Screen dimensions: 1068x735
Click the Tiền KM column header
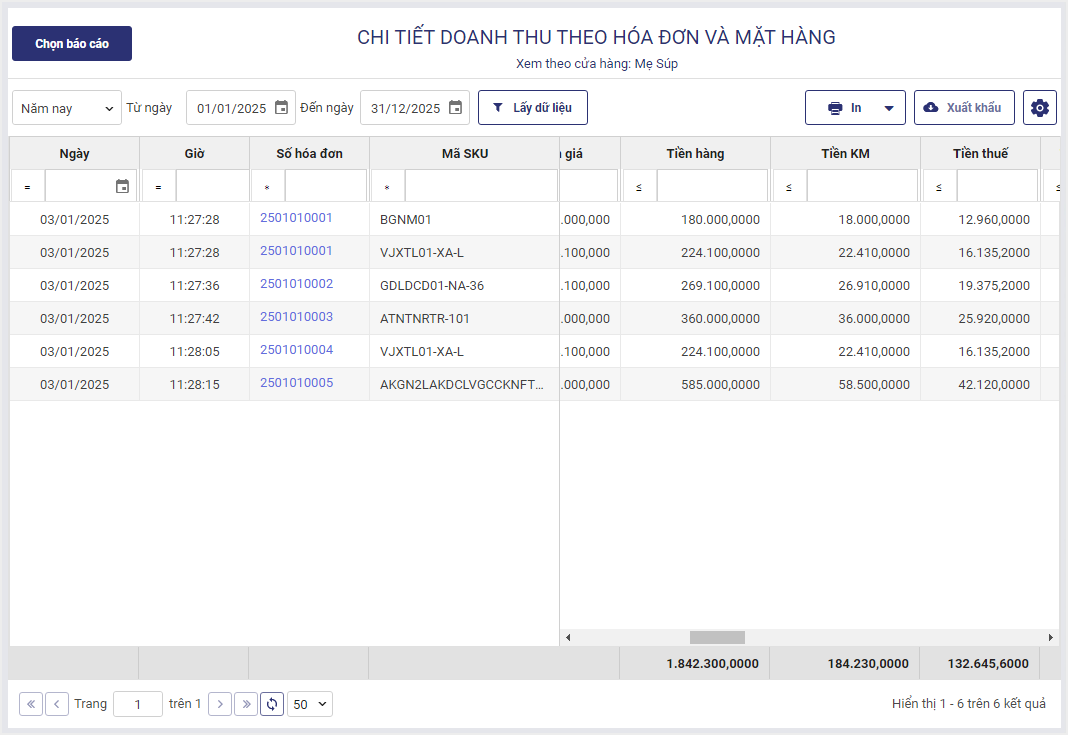pos(845,154)
